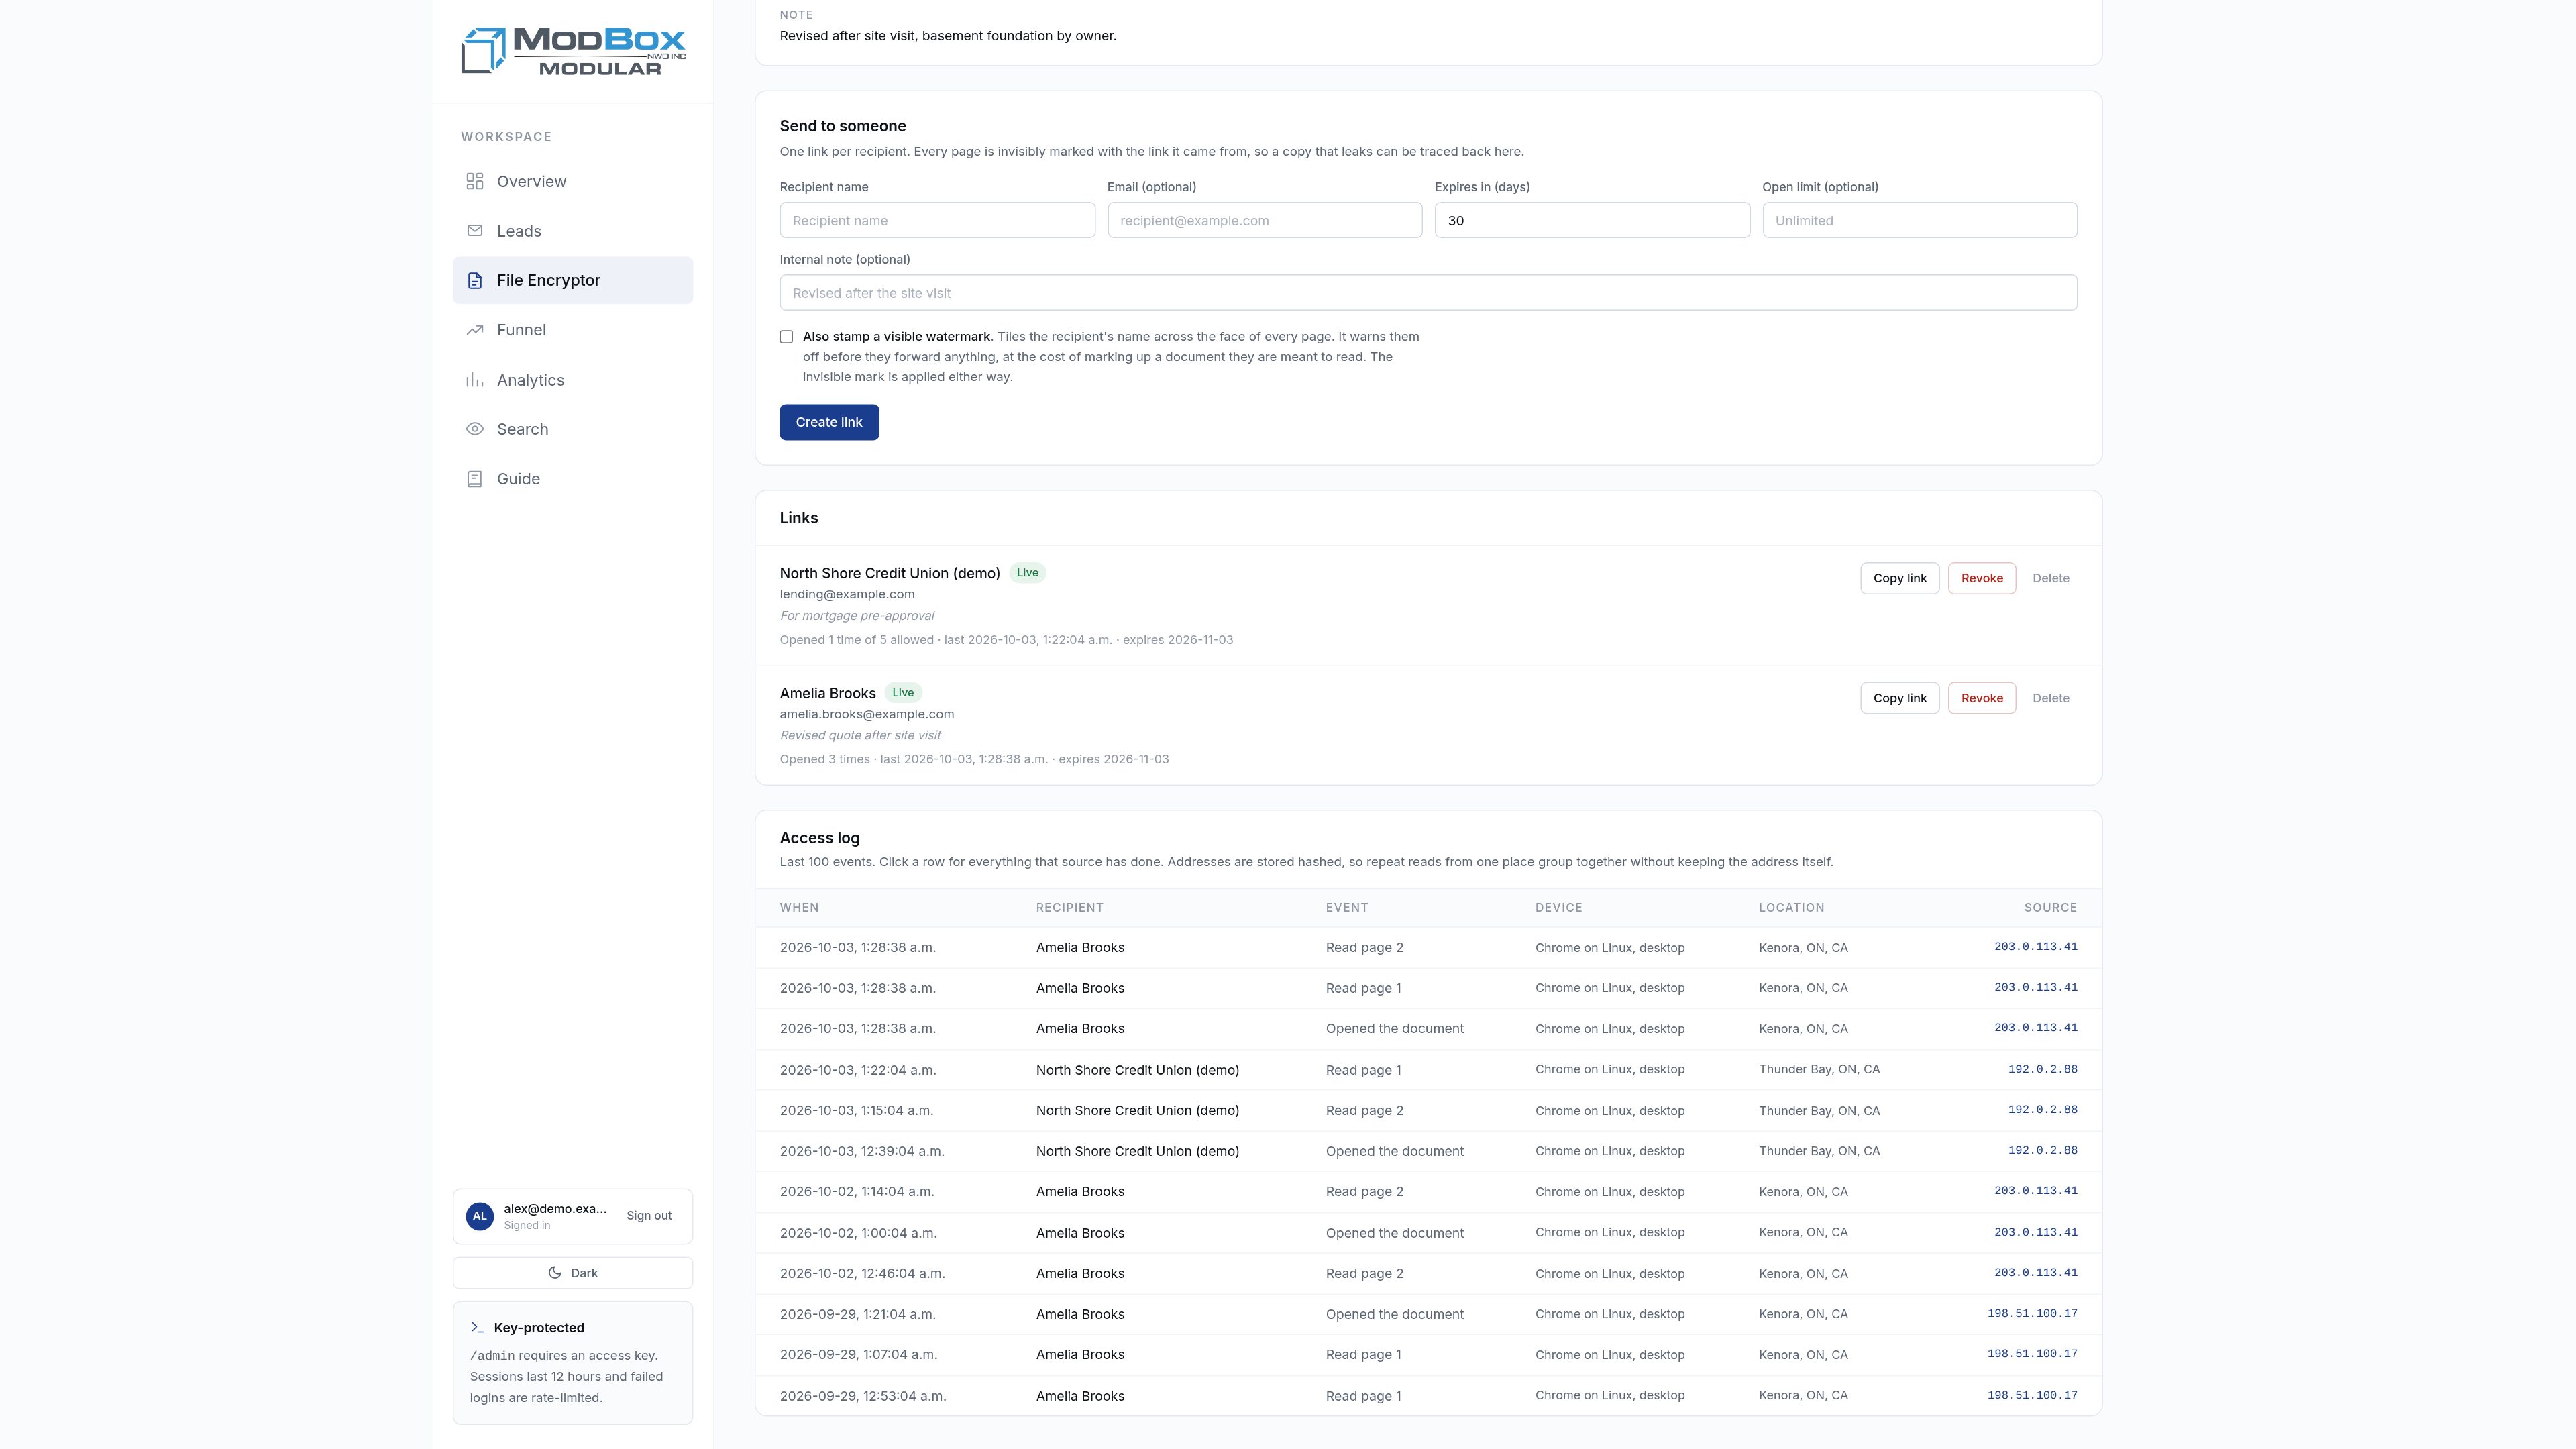Image resolution: width=2576 pixels, height=1449 pixels.
Task: Delete the North Shore Credit Union link
Action: tap(2050, 578)
